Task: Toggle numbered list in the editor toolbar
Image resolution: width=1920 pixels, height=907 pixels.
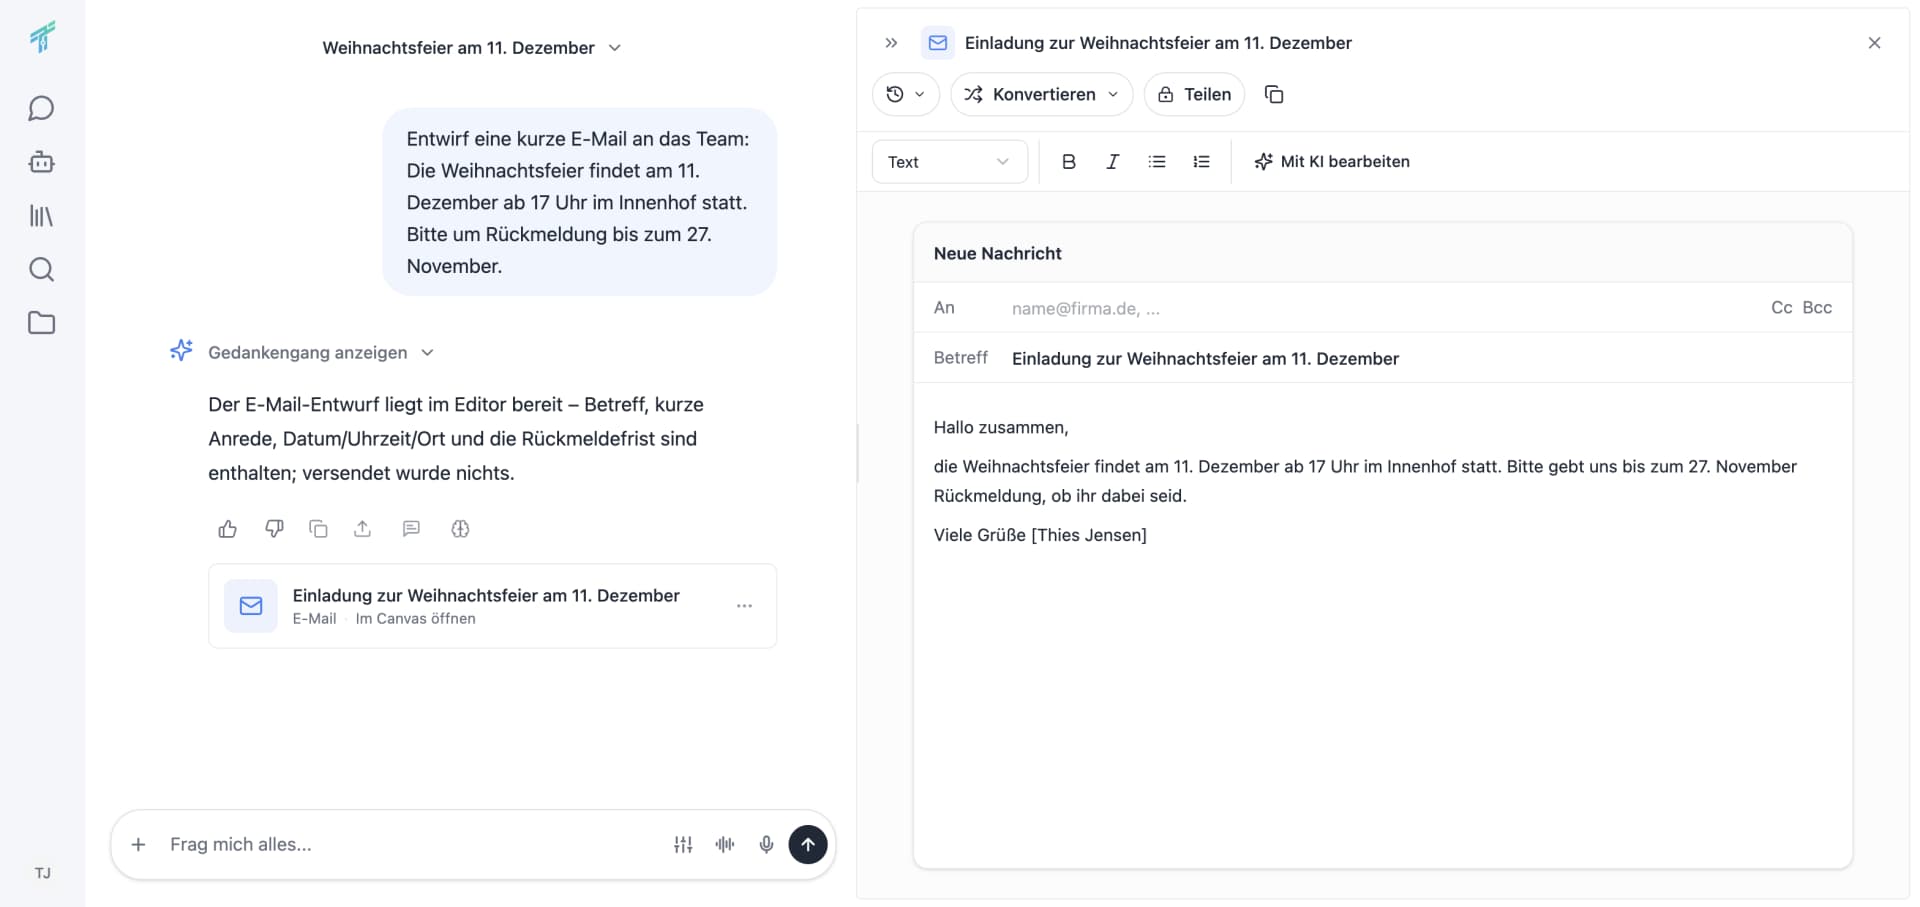Action: pos(1201,162)
